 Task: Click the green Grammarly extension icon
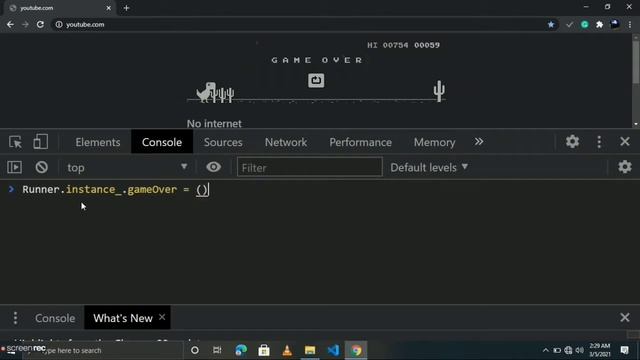tap(584, 24)
